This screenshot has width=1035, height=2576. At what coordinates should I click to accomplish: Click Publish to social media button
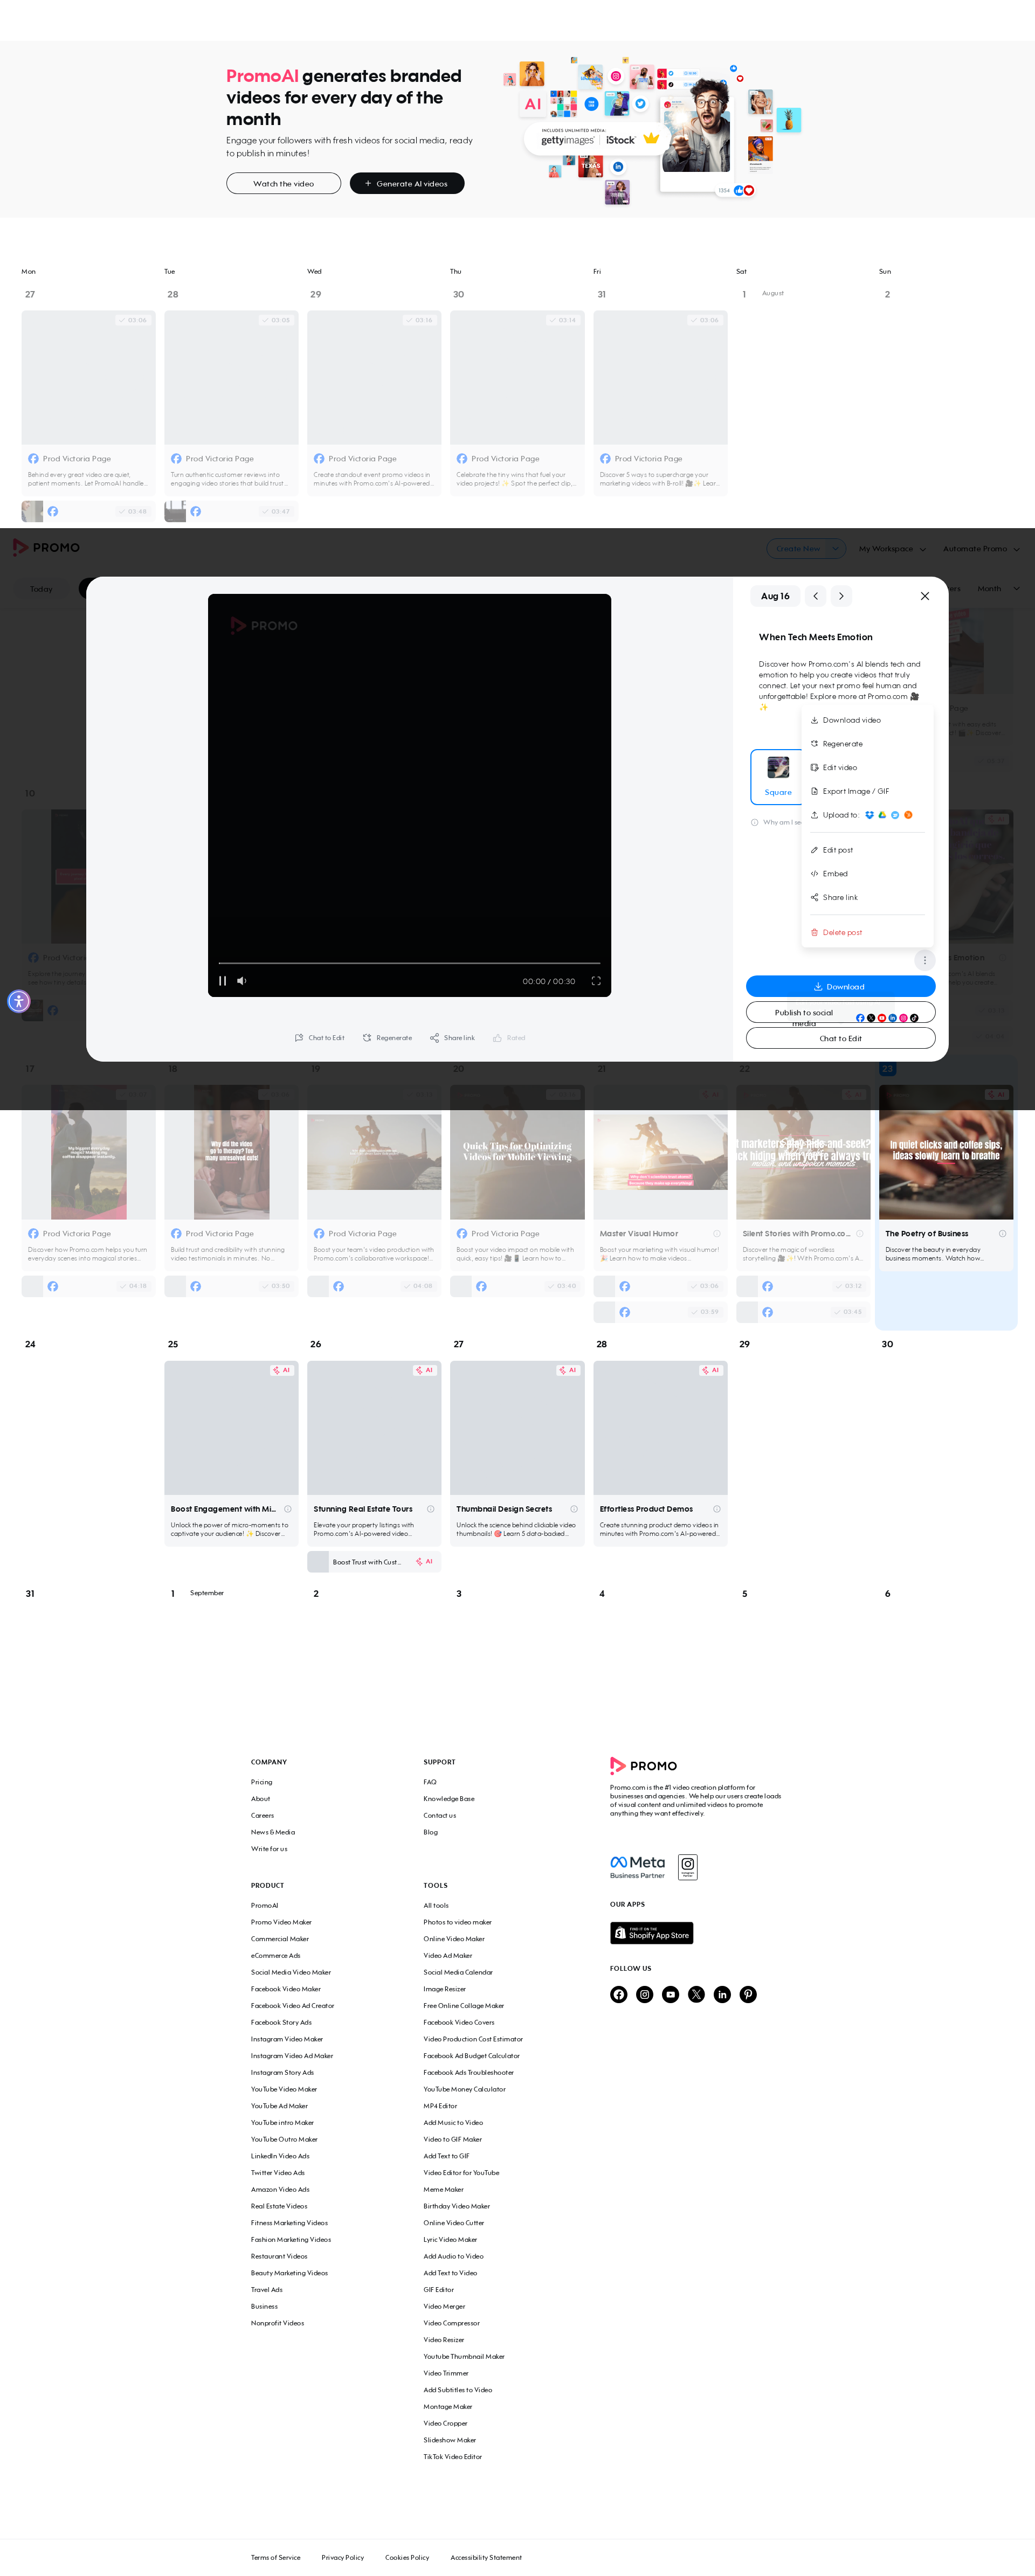pos(840,1012)
